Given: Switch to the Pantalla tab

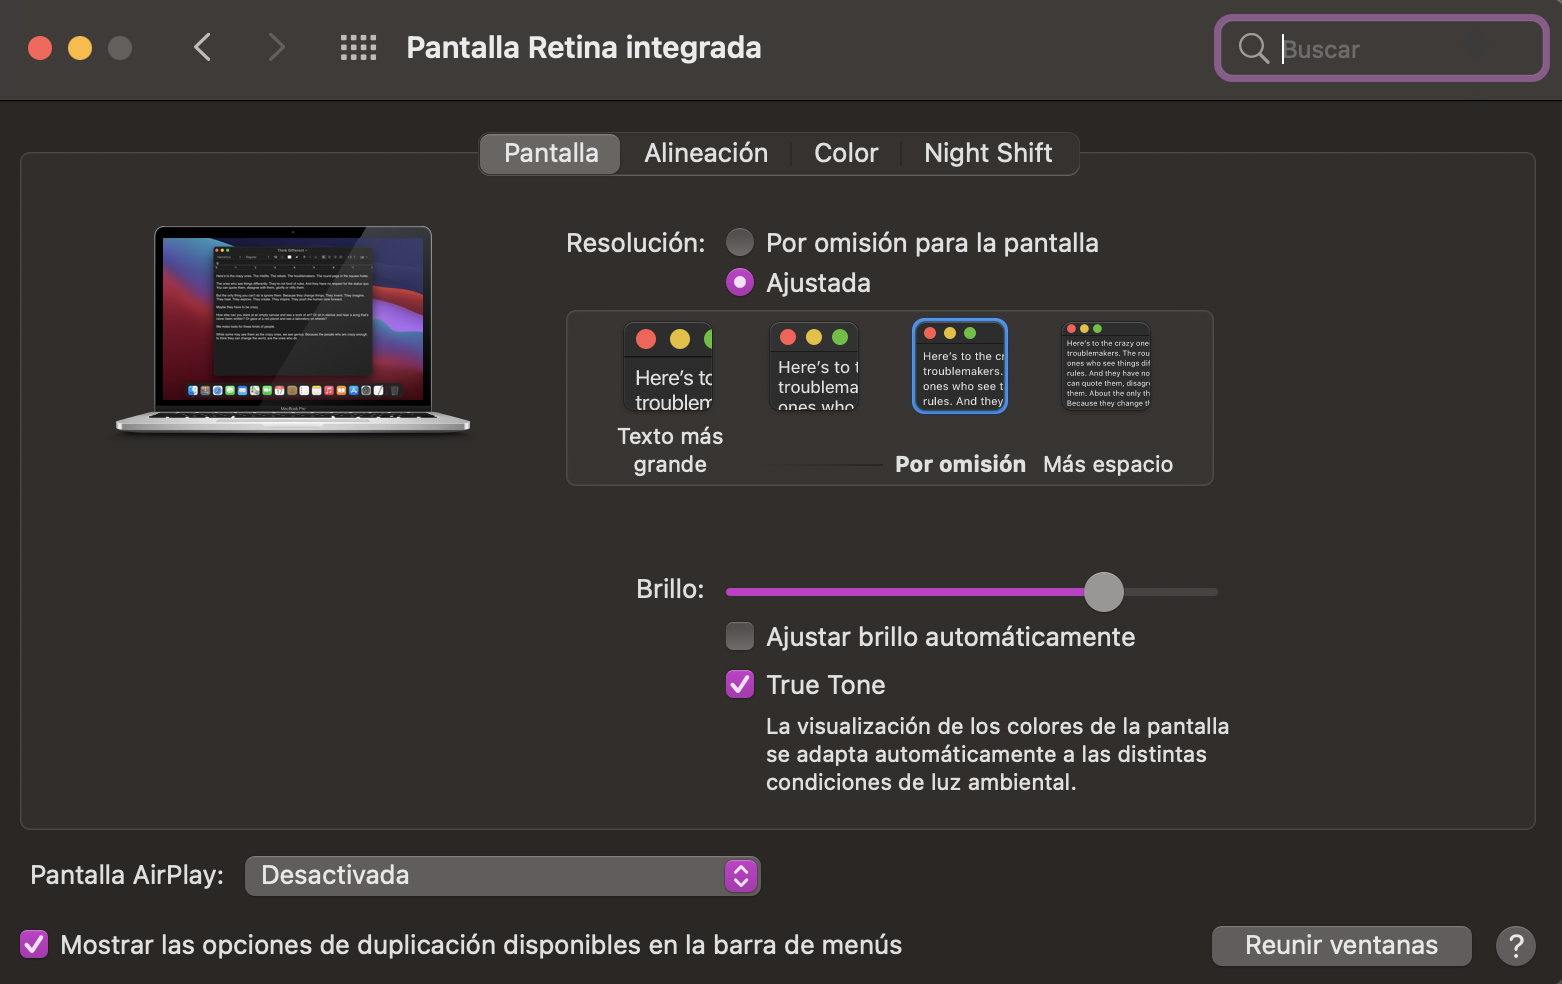Looking at the screenshot, I should tap(551, 153).
